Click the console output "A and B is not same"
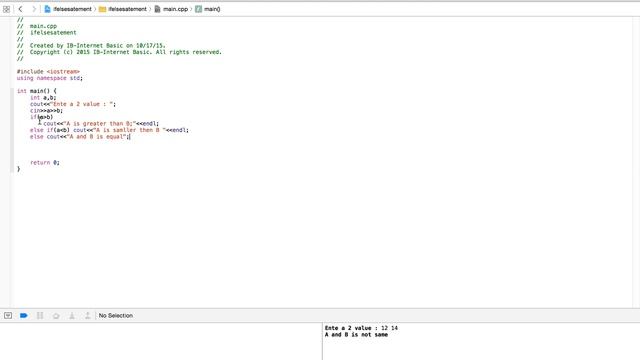The image size is (640, 360). point(356,335)
